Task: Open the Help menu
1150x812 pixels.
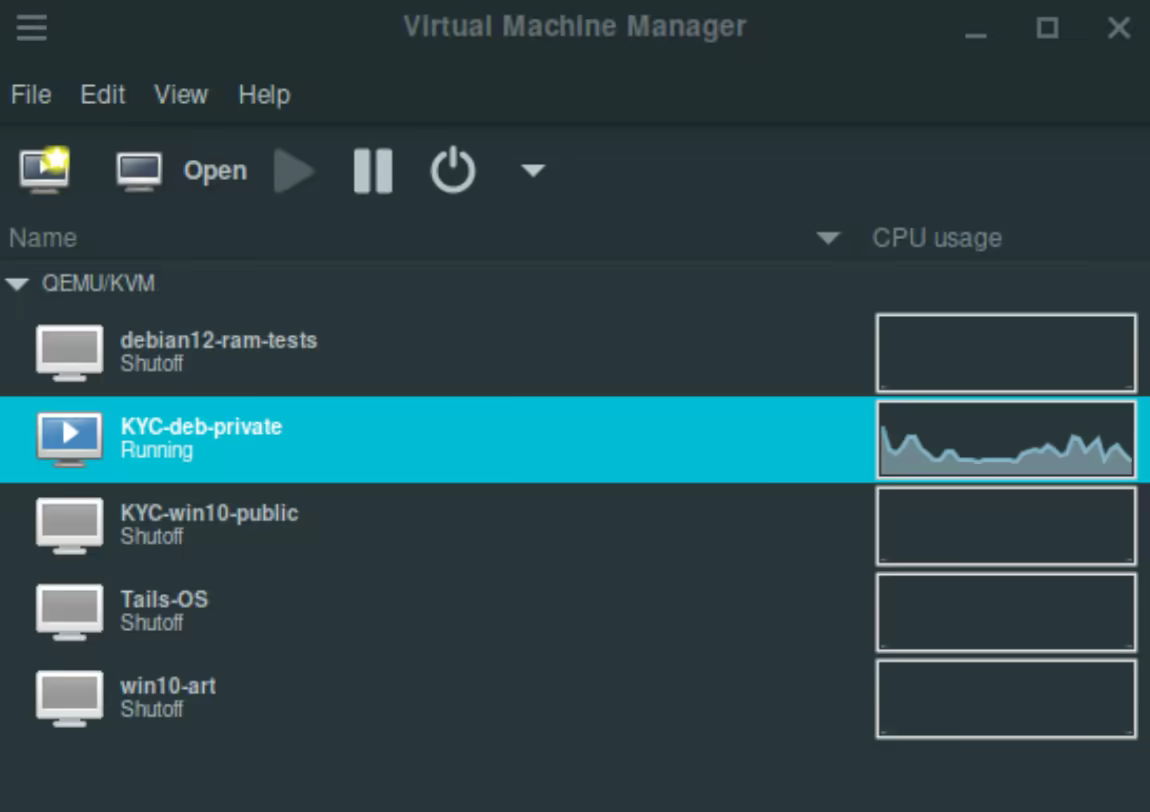Action: pos(264,95)
